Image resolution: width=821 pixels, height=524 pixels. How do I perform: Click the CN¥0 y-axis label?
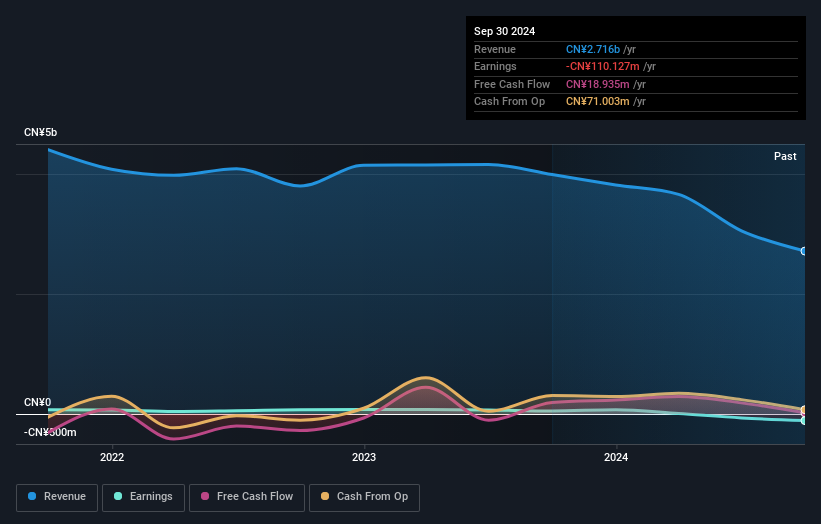(x=38, y=403)
